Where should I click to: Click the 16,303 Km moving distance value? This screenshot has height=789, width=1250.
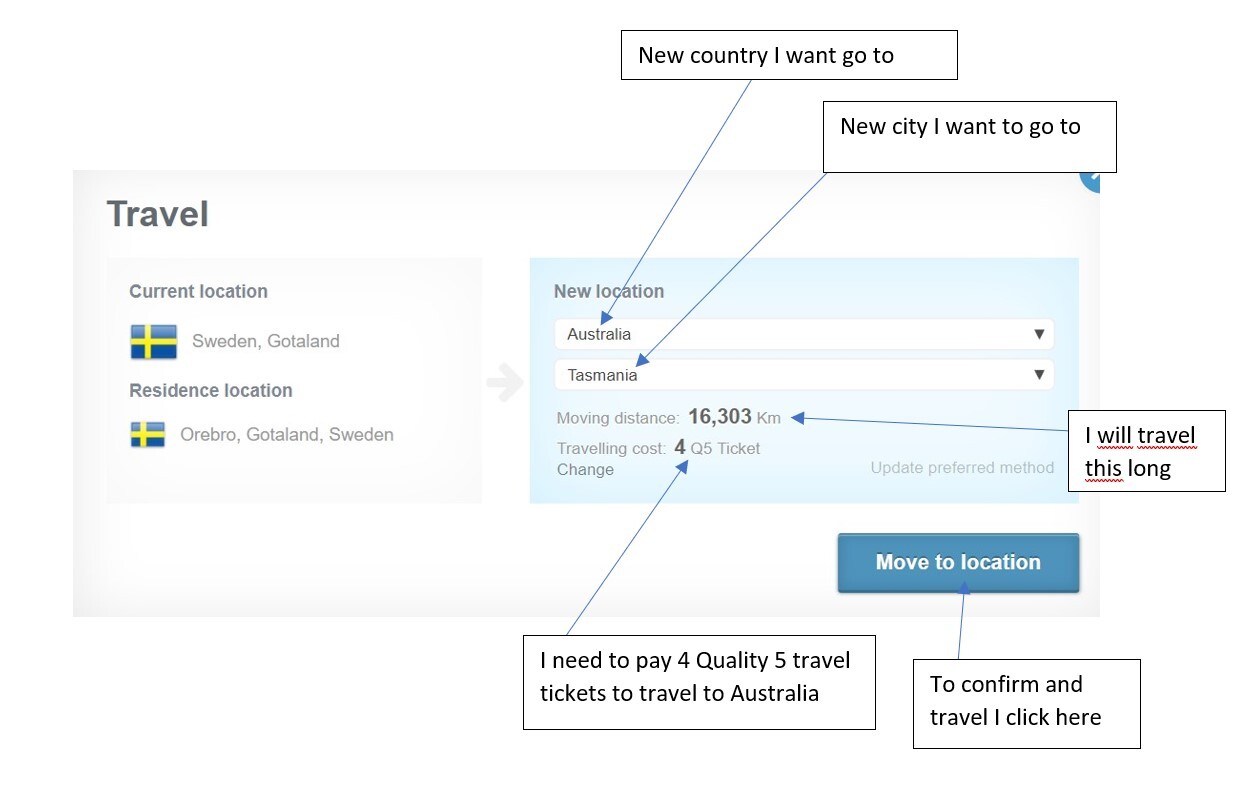coord(733,417)
